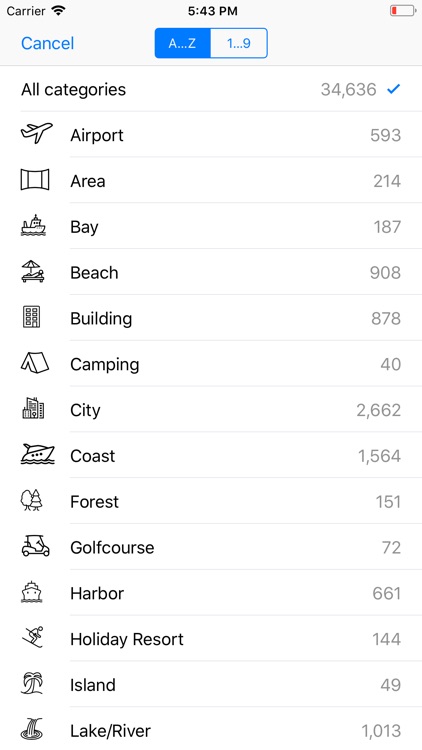Tap the Island palm tree icon
422x750 pixels.
[x=33, y=684]
